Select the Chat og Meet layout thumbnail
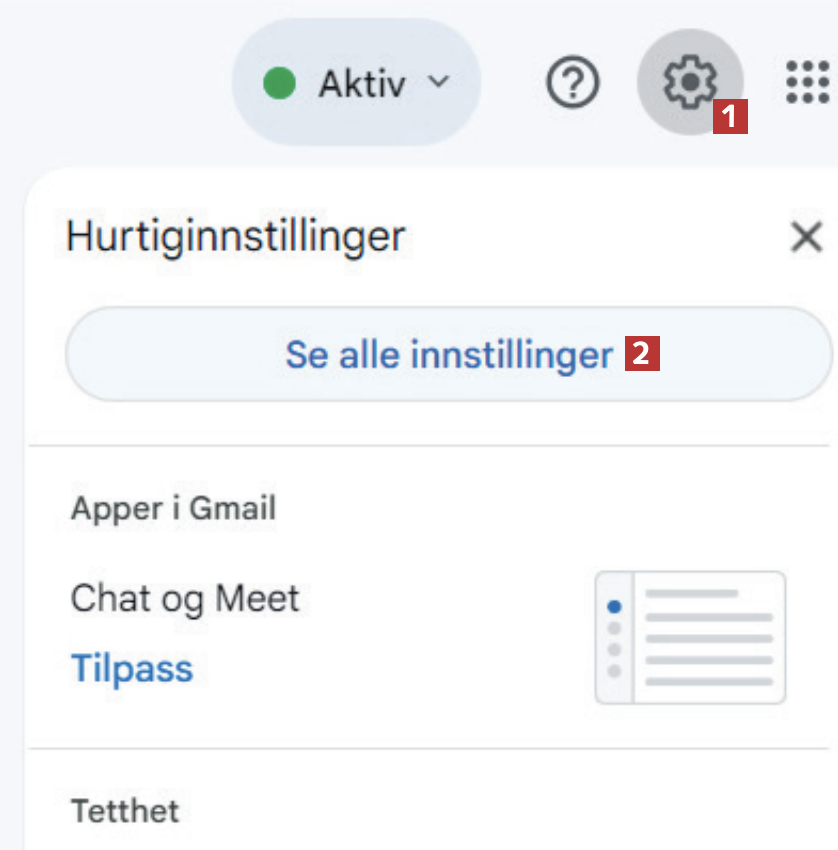The width and height of the screenshot is (838, 850). (690, 637)
